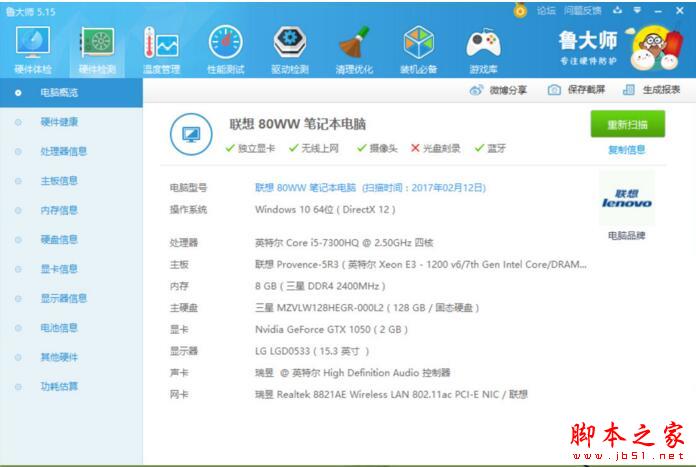Click the Nvidia GeForce GTX 1050 text
Screen dimensions: 696x467
pos(331,329)
